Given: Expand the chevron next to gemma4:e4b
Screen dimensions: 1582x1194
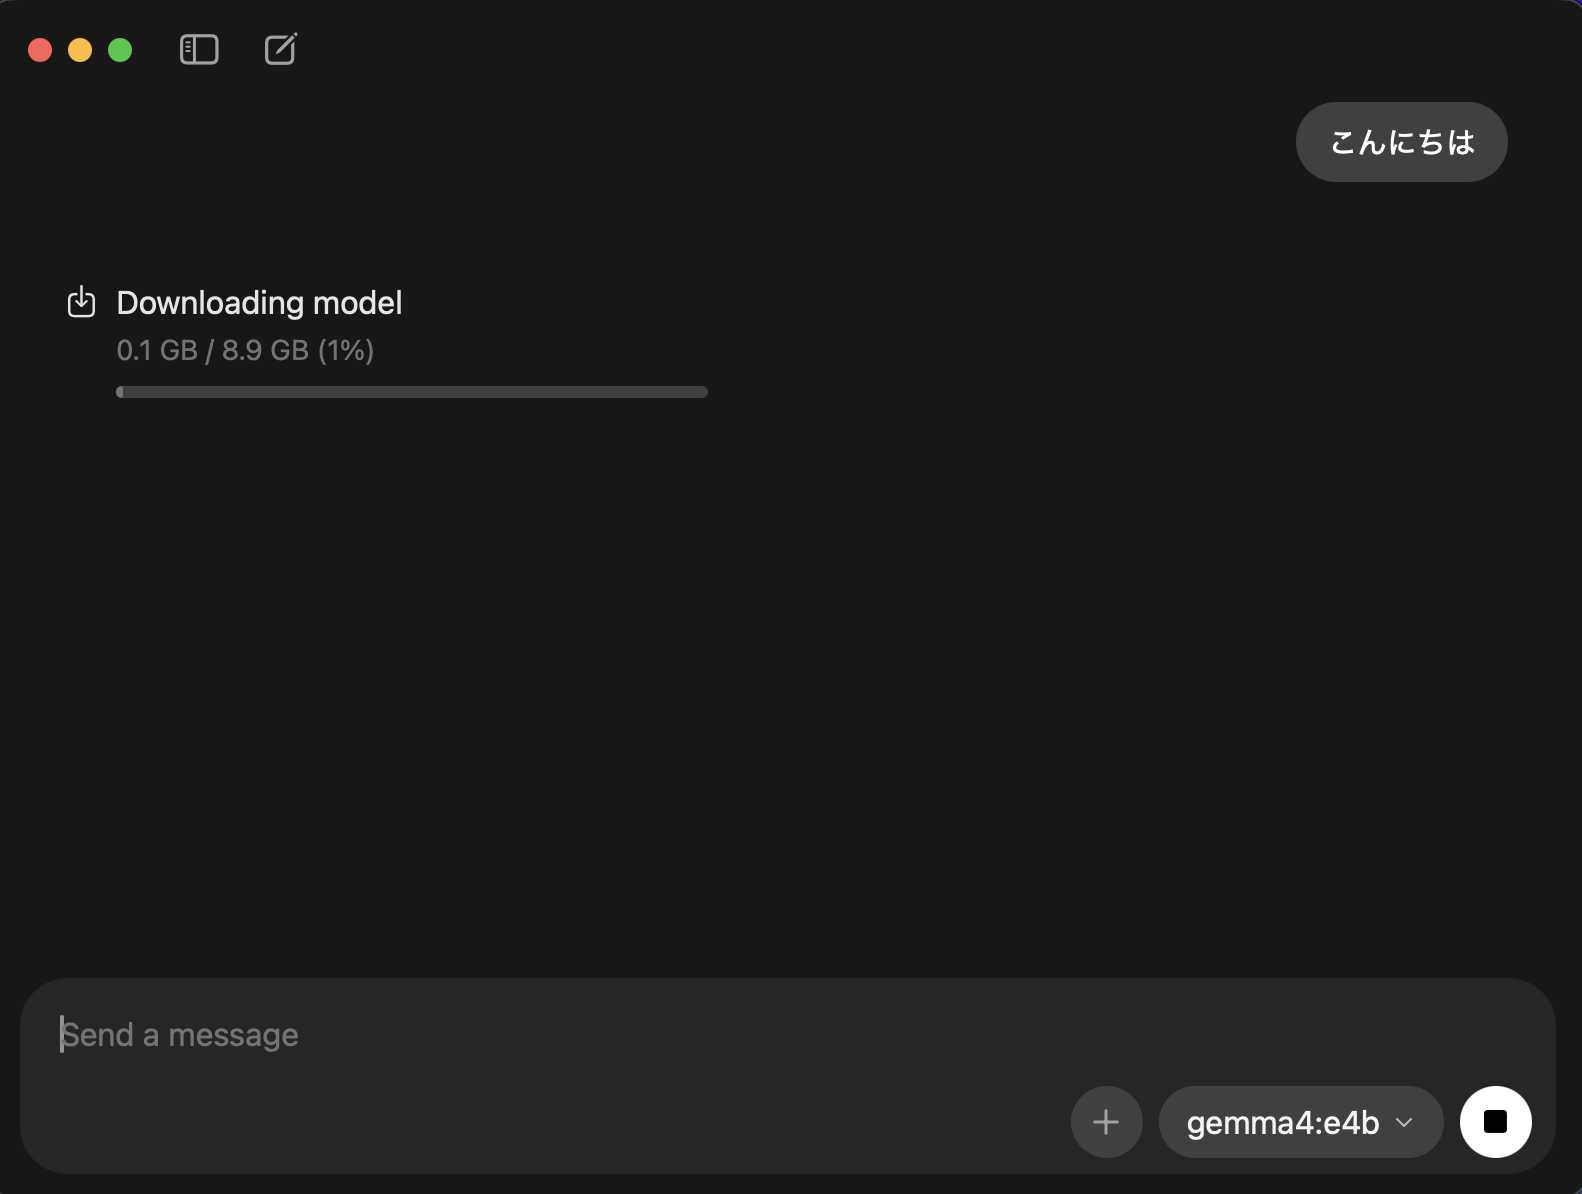Looking at the screenshot, I should [1404, 1123].
